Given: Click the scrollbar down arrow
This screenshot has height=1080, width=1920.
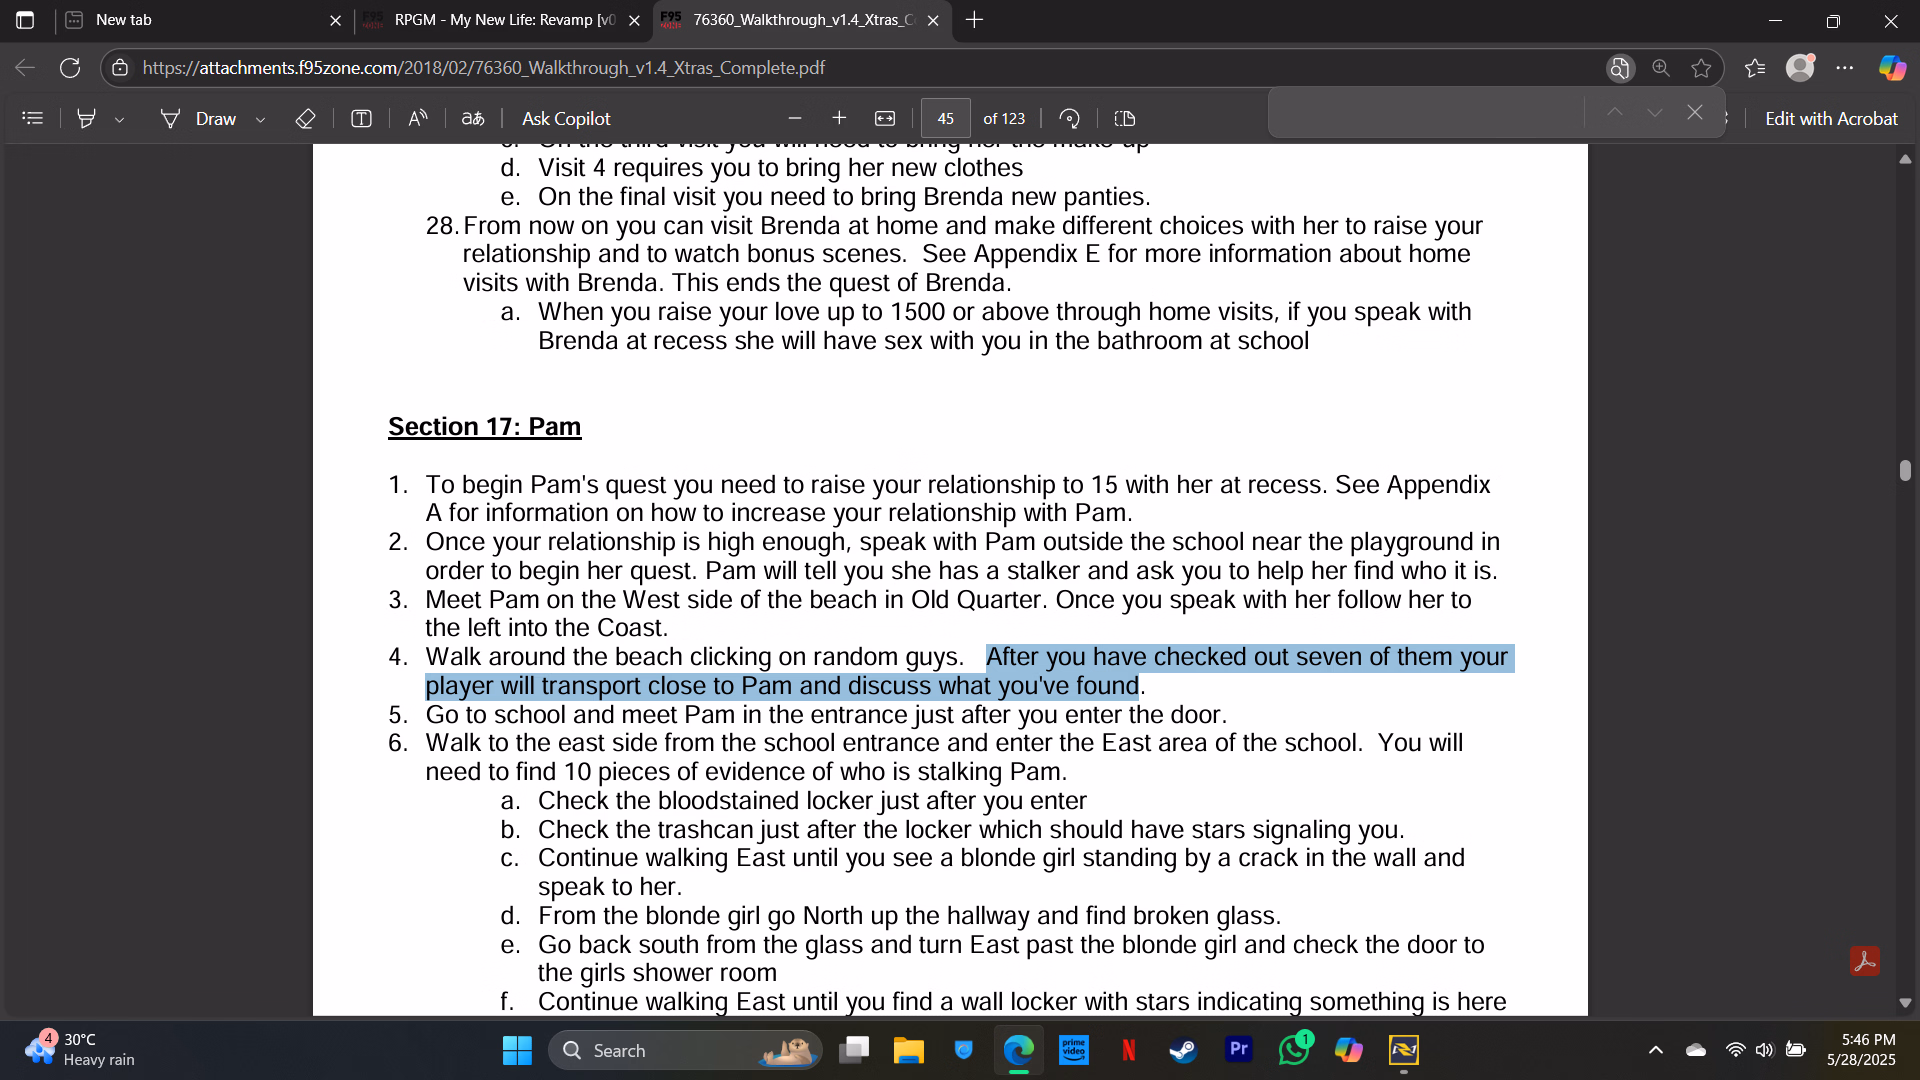Looking at the screenshot, I should coord(1905,1003).
